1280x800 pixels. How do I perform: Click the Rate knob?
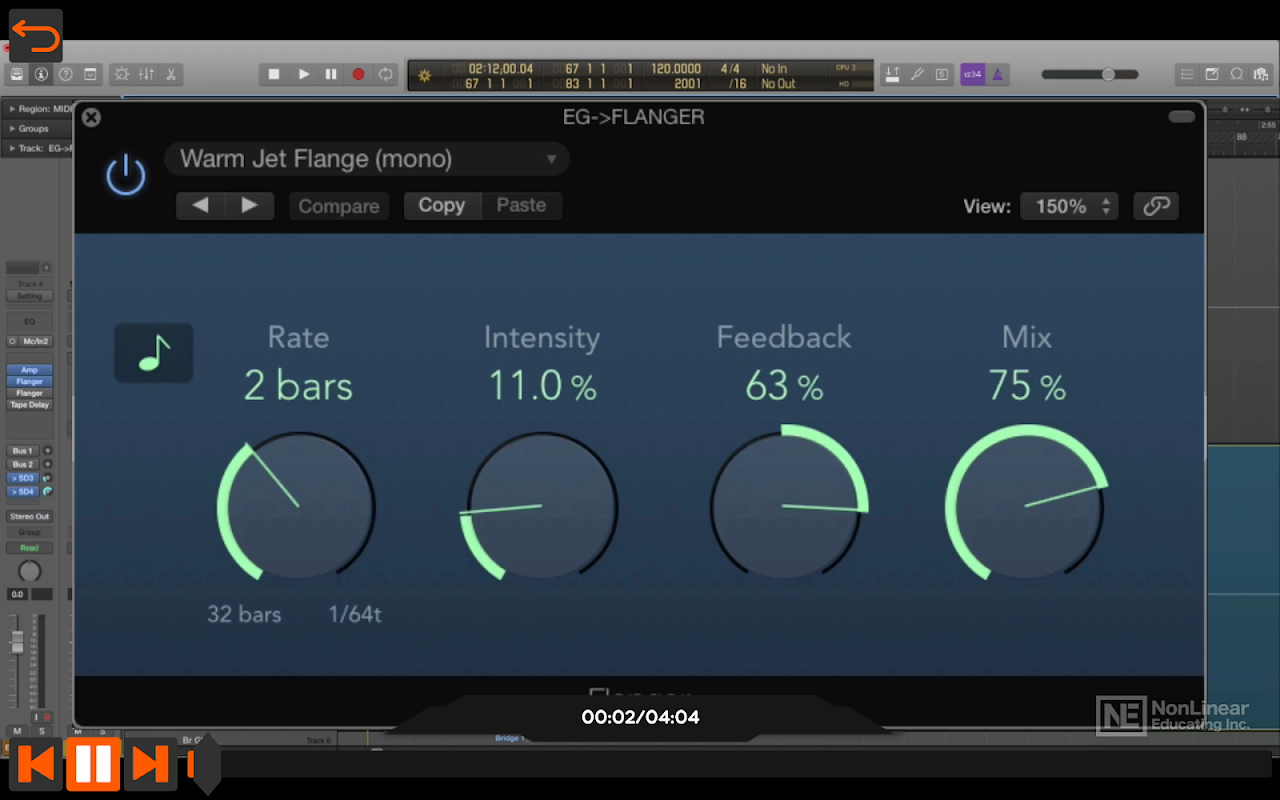coord(298,506)
